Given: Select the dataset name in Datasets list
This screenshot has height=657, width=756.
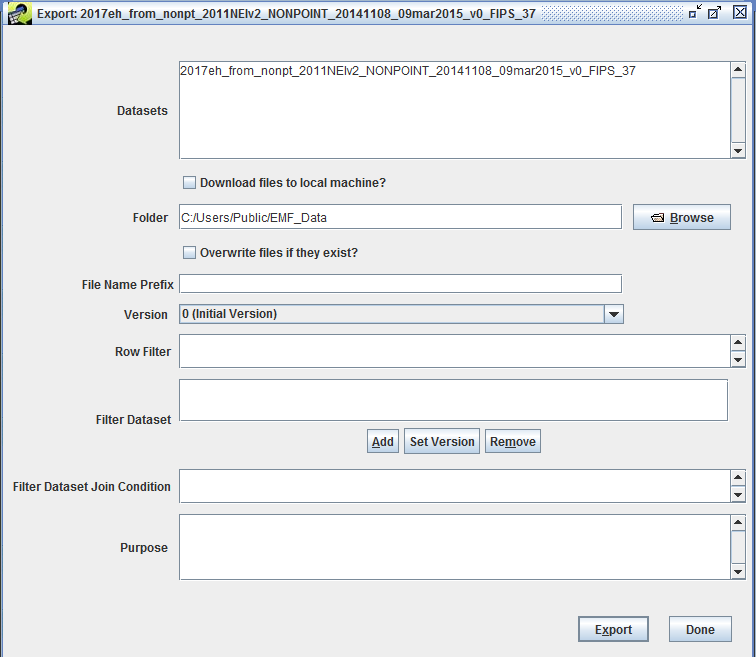Looking at the screenshot, I should [408, 71].
